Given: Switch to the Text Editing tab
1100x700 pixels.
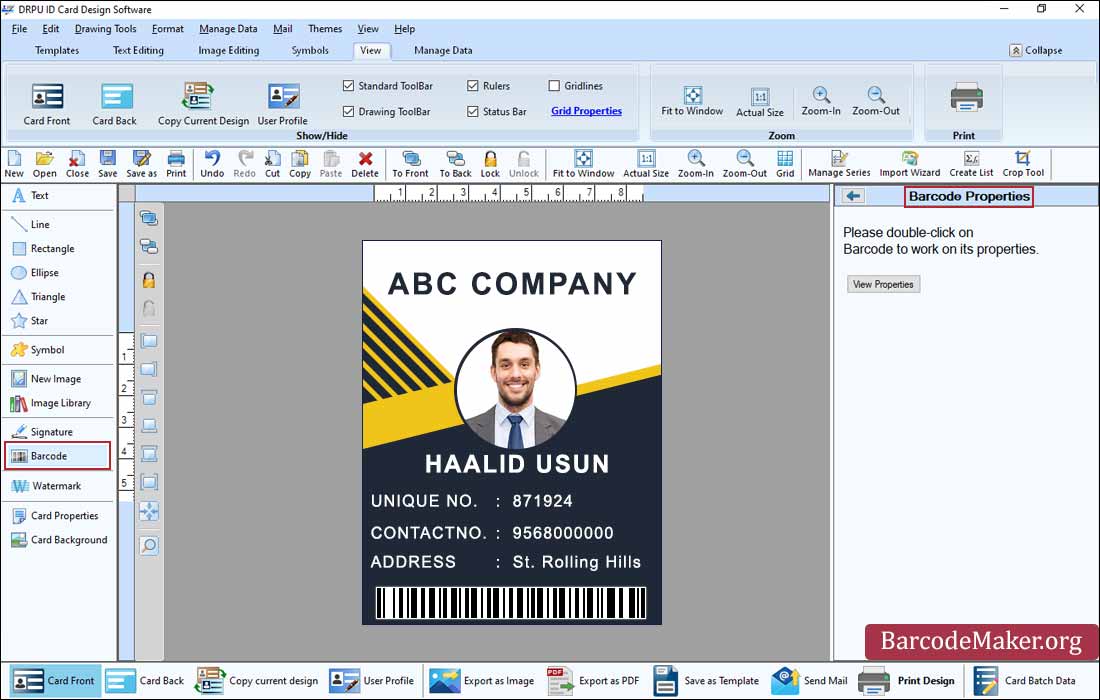Looking at the screenshot, I should (138, 51).
